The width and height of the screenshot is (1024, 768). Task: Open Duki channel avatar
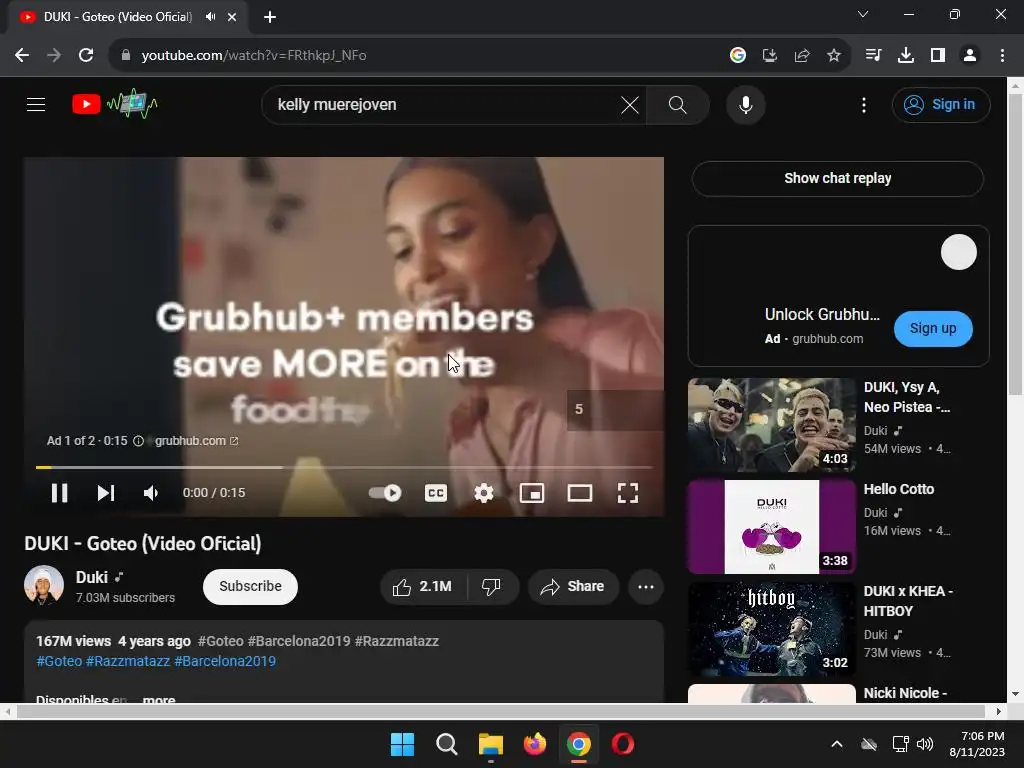point(44,585)
